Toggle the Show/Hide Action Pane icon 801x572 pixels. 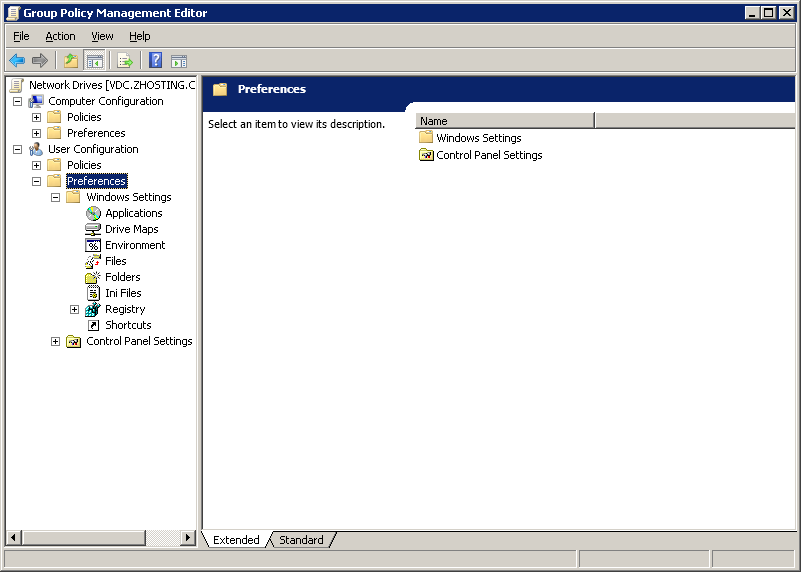point(179,61)
